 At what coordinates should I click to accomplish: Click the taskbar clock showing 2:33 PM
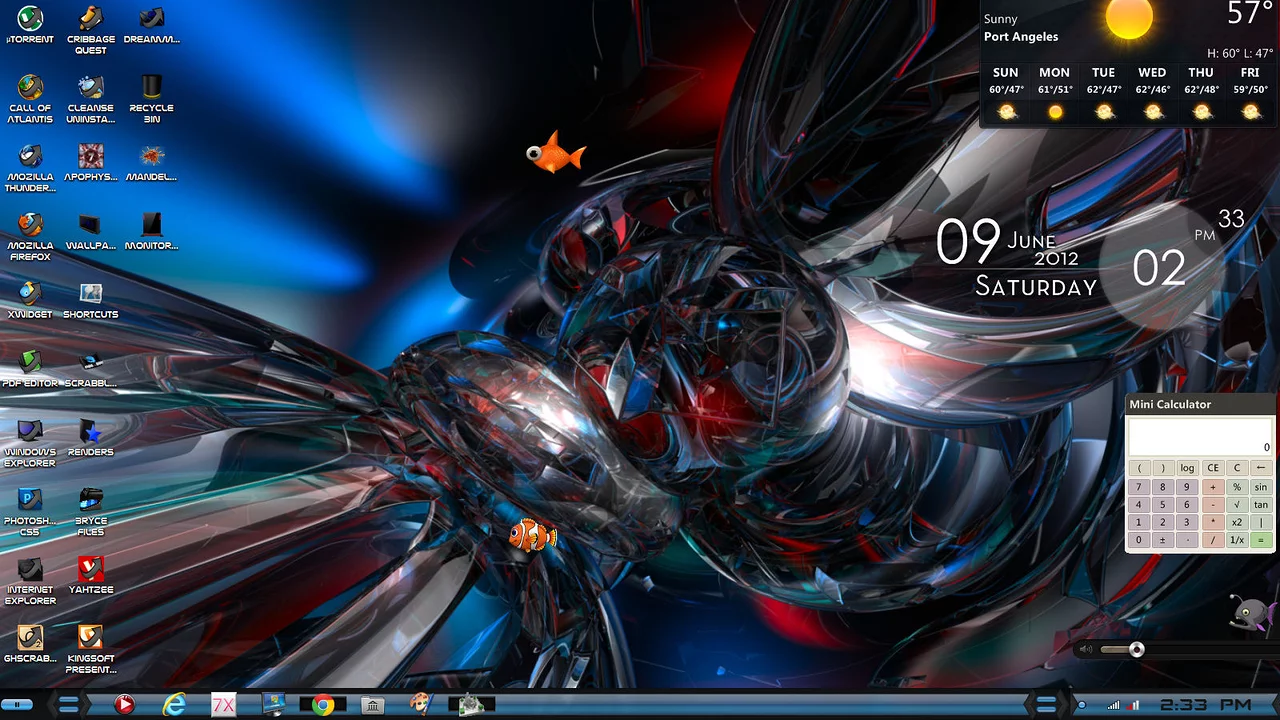[x=1205, y=705]
